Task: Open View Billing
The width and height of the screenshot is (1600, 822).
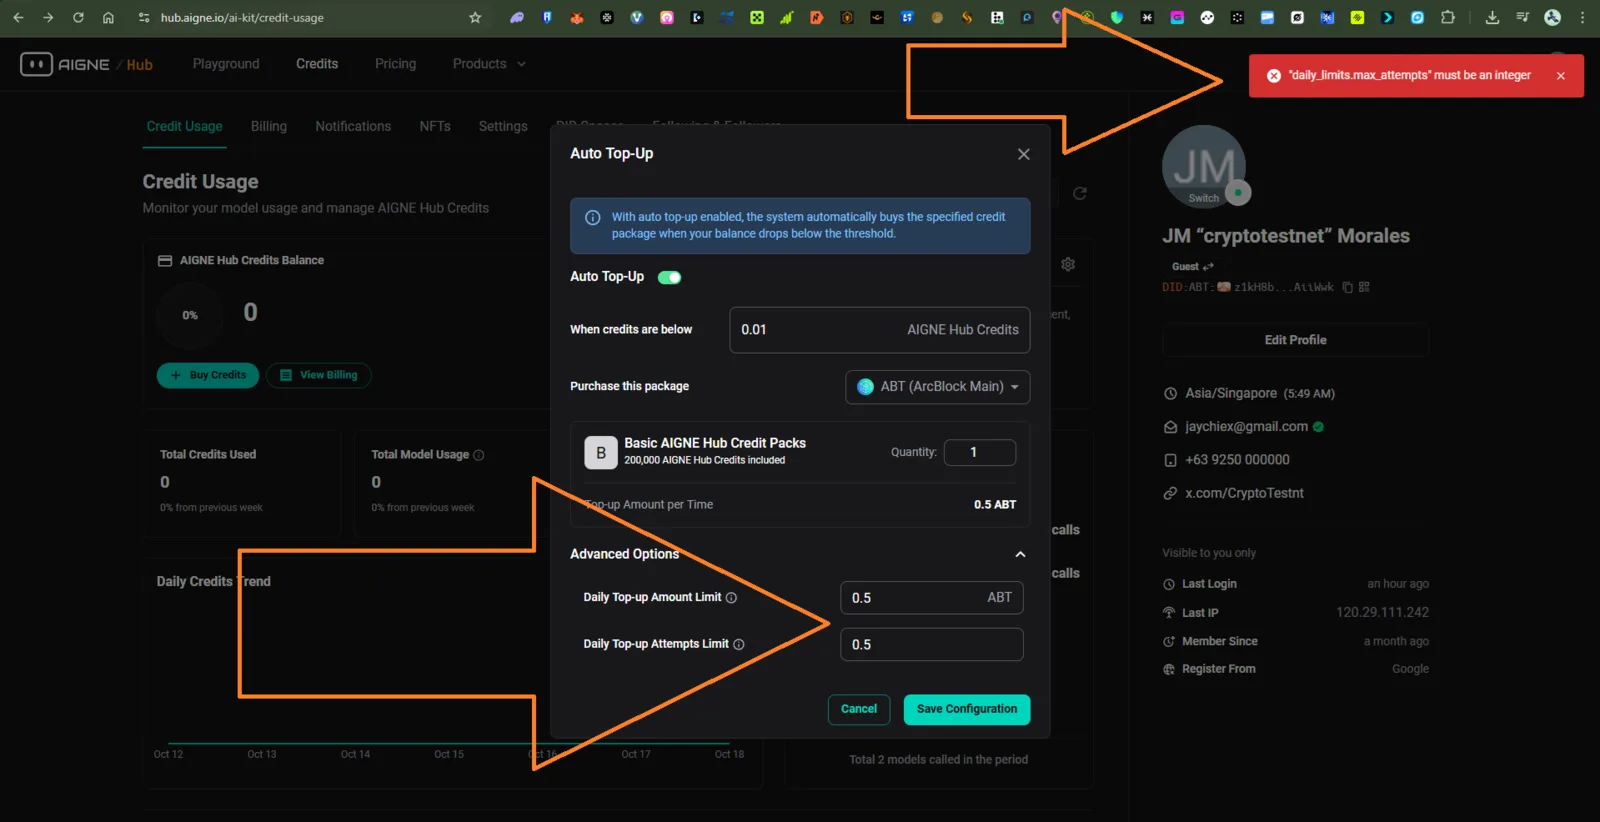Action: pyautogui.click(x=319, y=375)
